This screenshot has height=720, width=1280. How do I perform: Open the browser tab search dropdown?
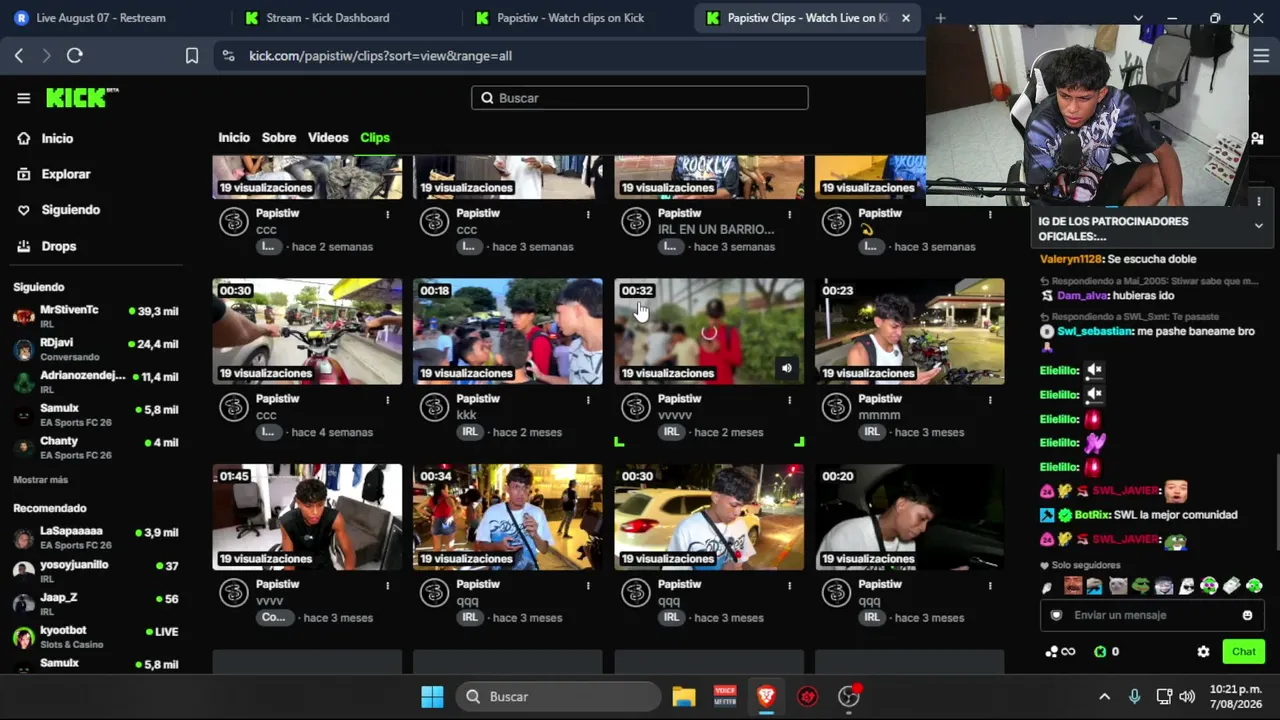click(1138, 18)
